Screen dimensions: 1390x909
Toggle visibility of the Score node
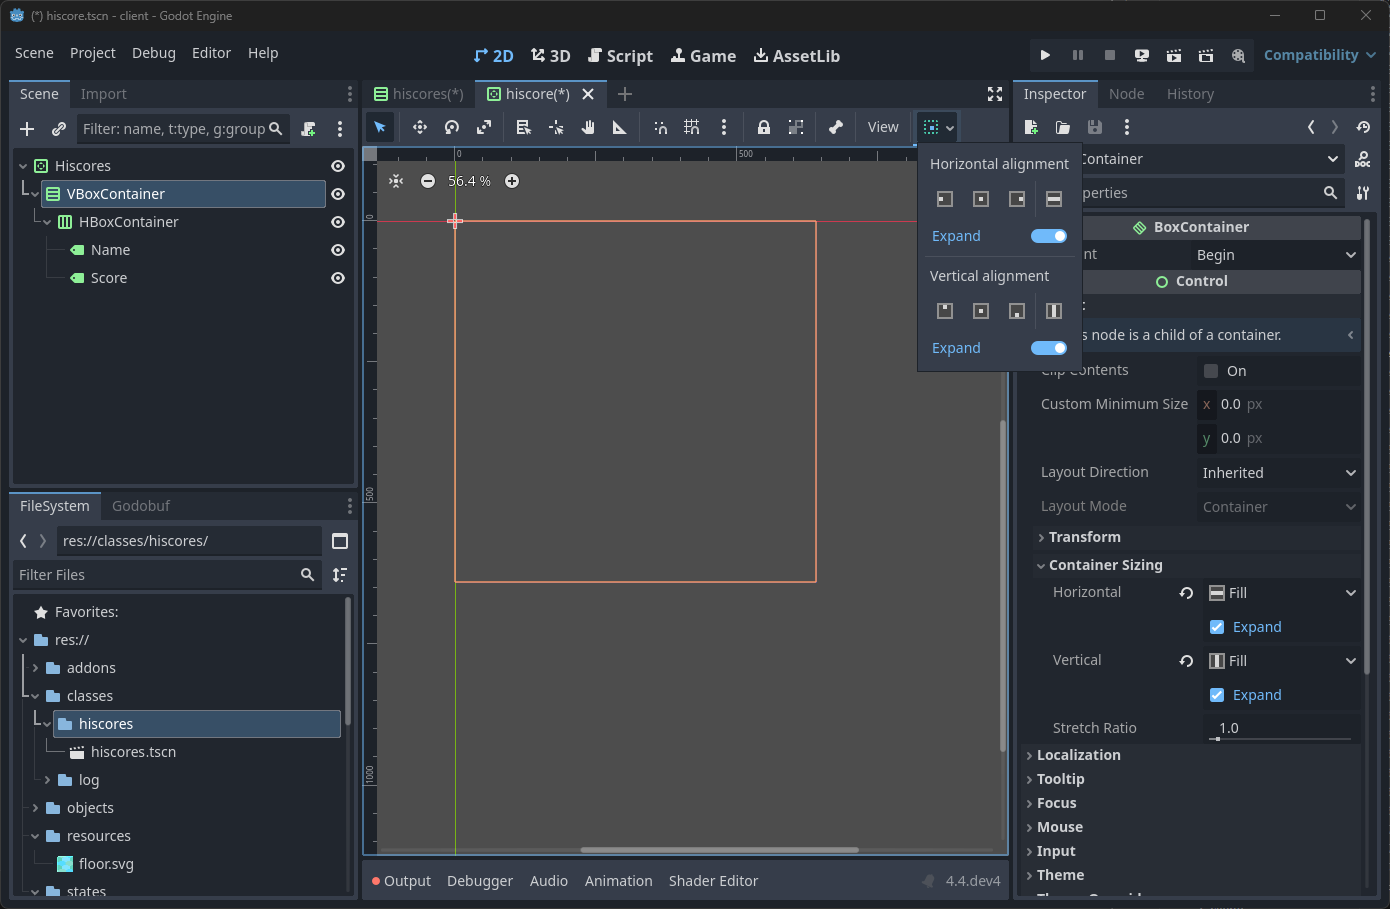point(338,278)
